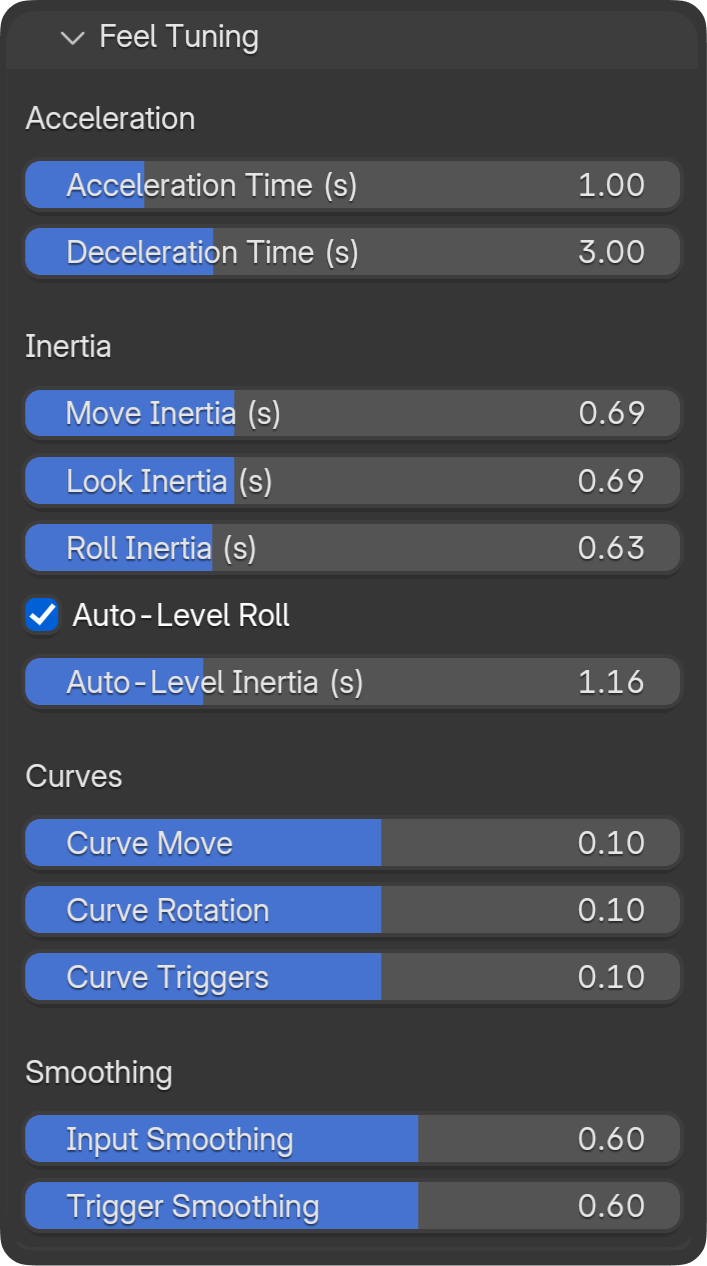707x1266 pixels.
Task: Click the Roll Inertia slider
Action: (353, 548)
